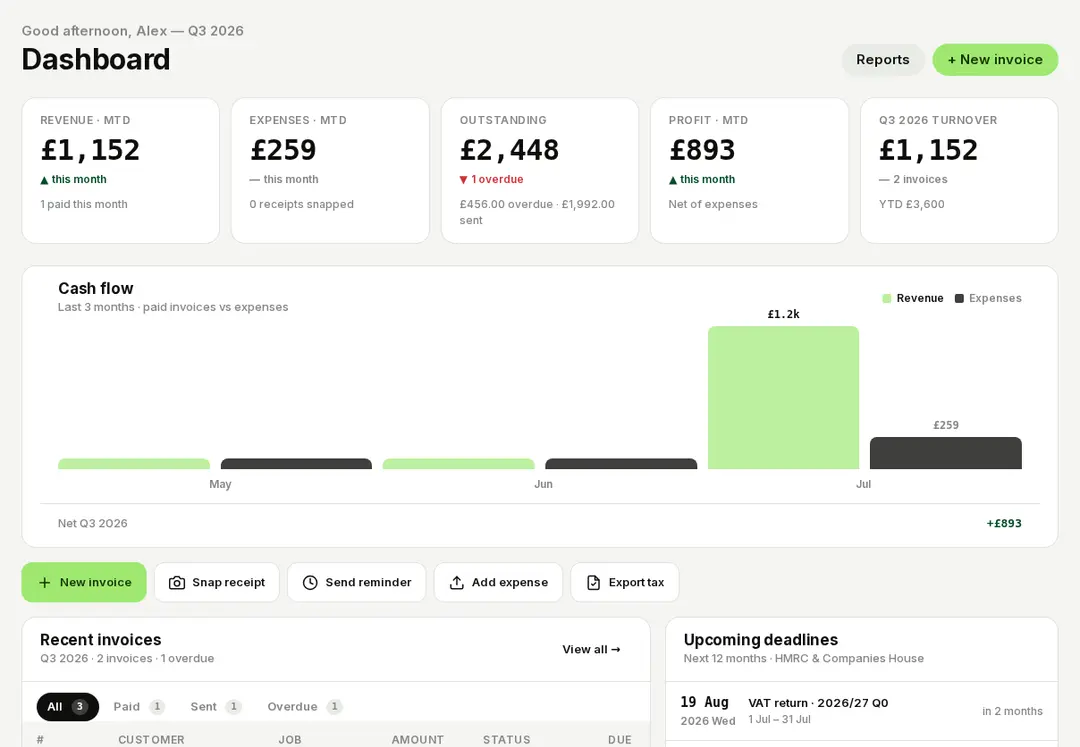This screenshot has height=747, width=1080.
Task: Click the June expenses bar in chart
Action: (x=621, y=464)
